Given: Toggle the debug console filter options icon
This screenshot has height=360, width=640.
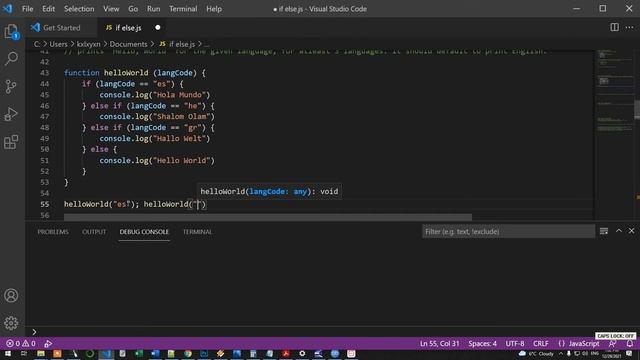Looking at the screenshot, I should 604,231.
